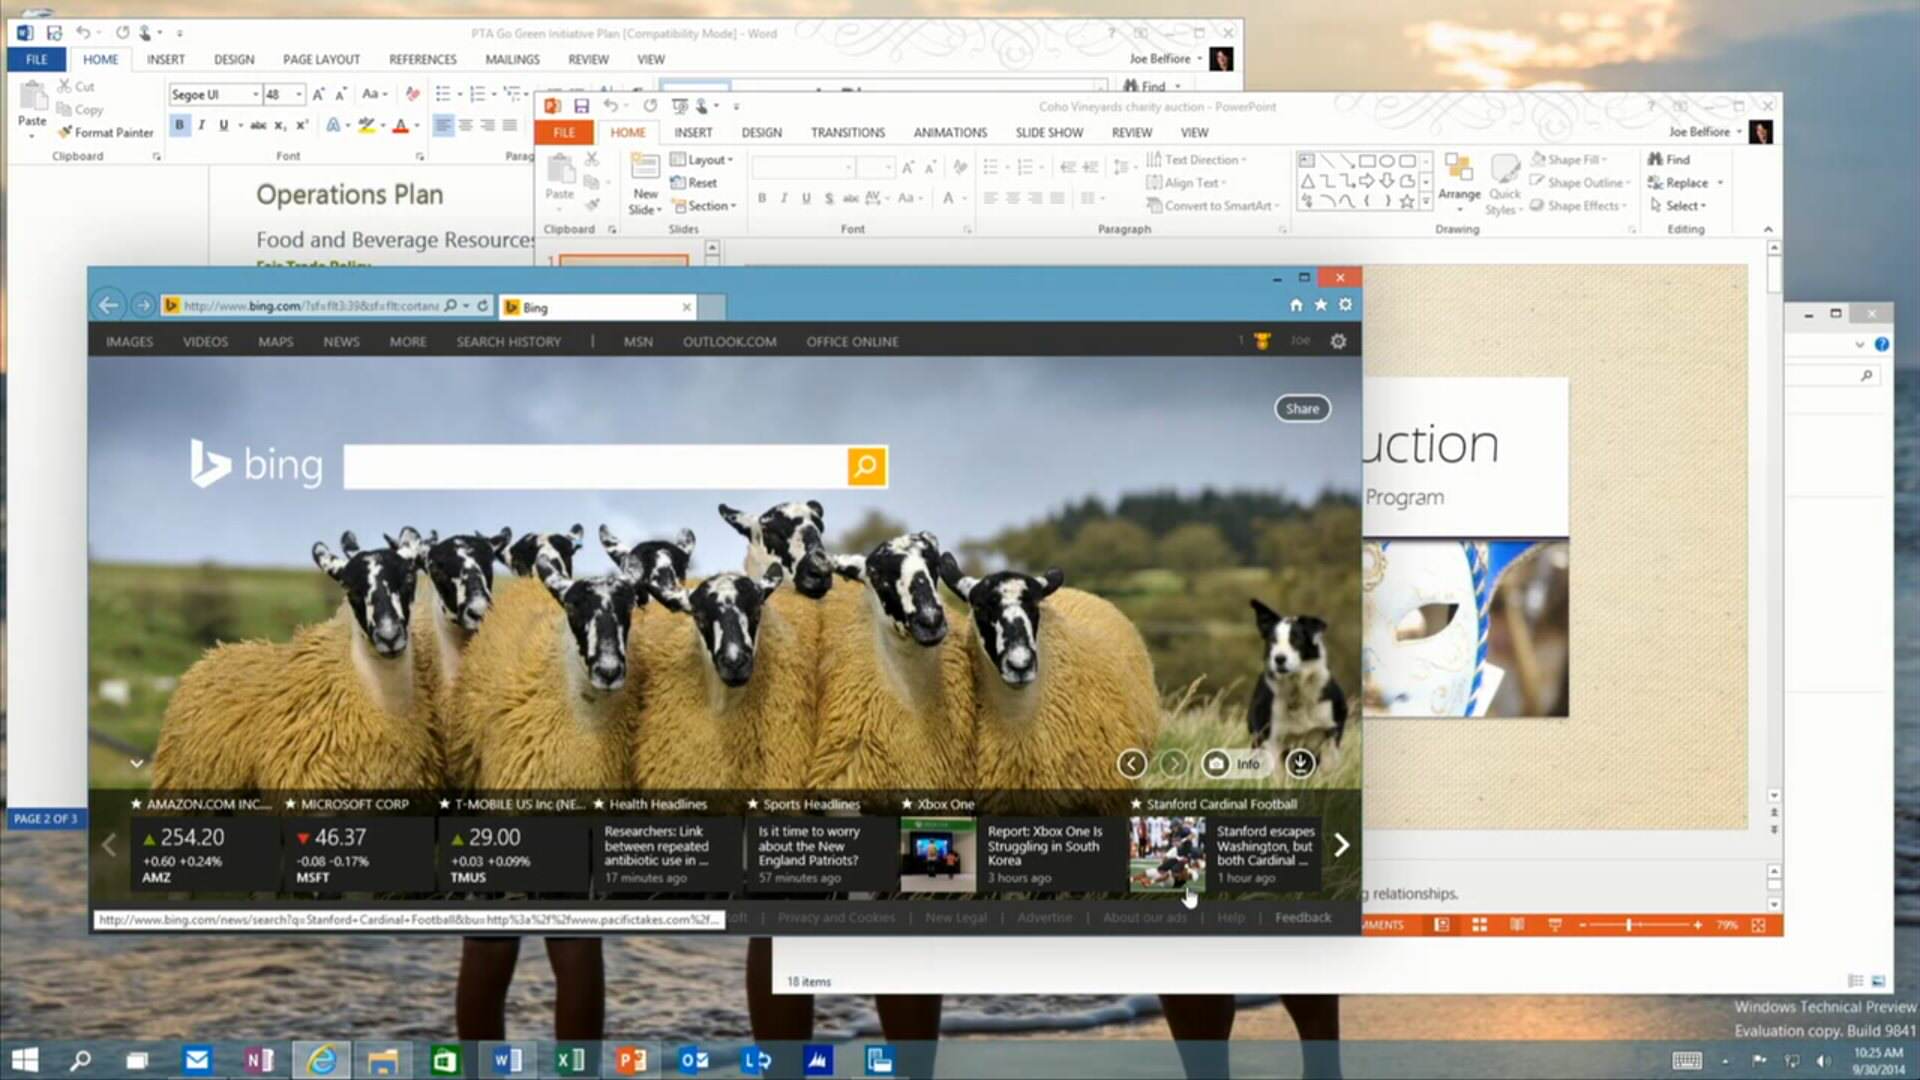Launch Excel from the taskbar
The image size is (1920, 1080).
[x=570, y=1060]
